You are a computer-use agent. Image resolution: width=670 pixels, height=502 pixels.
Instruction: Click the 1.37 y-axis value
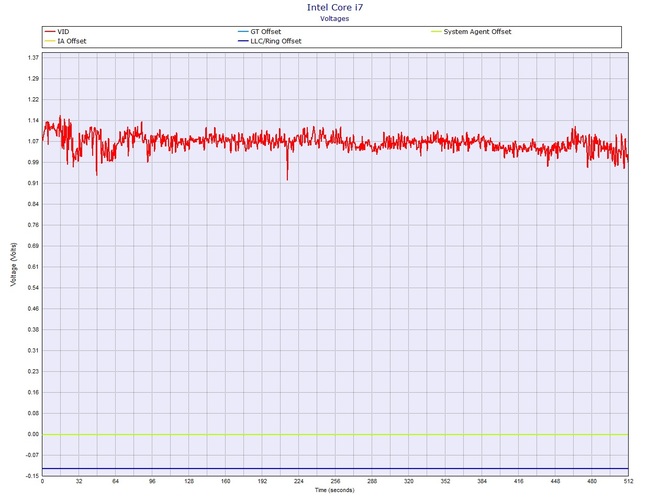tap(33, 58)
